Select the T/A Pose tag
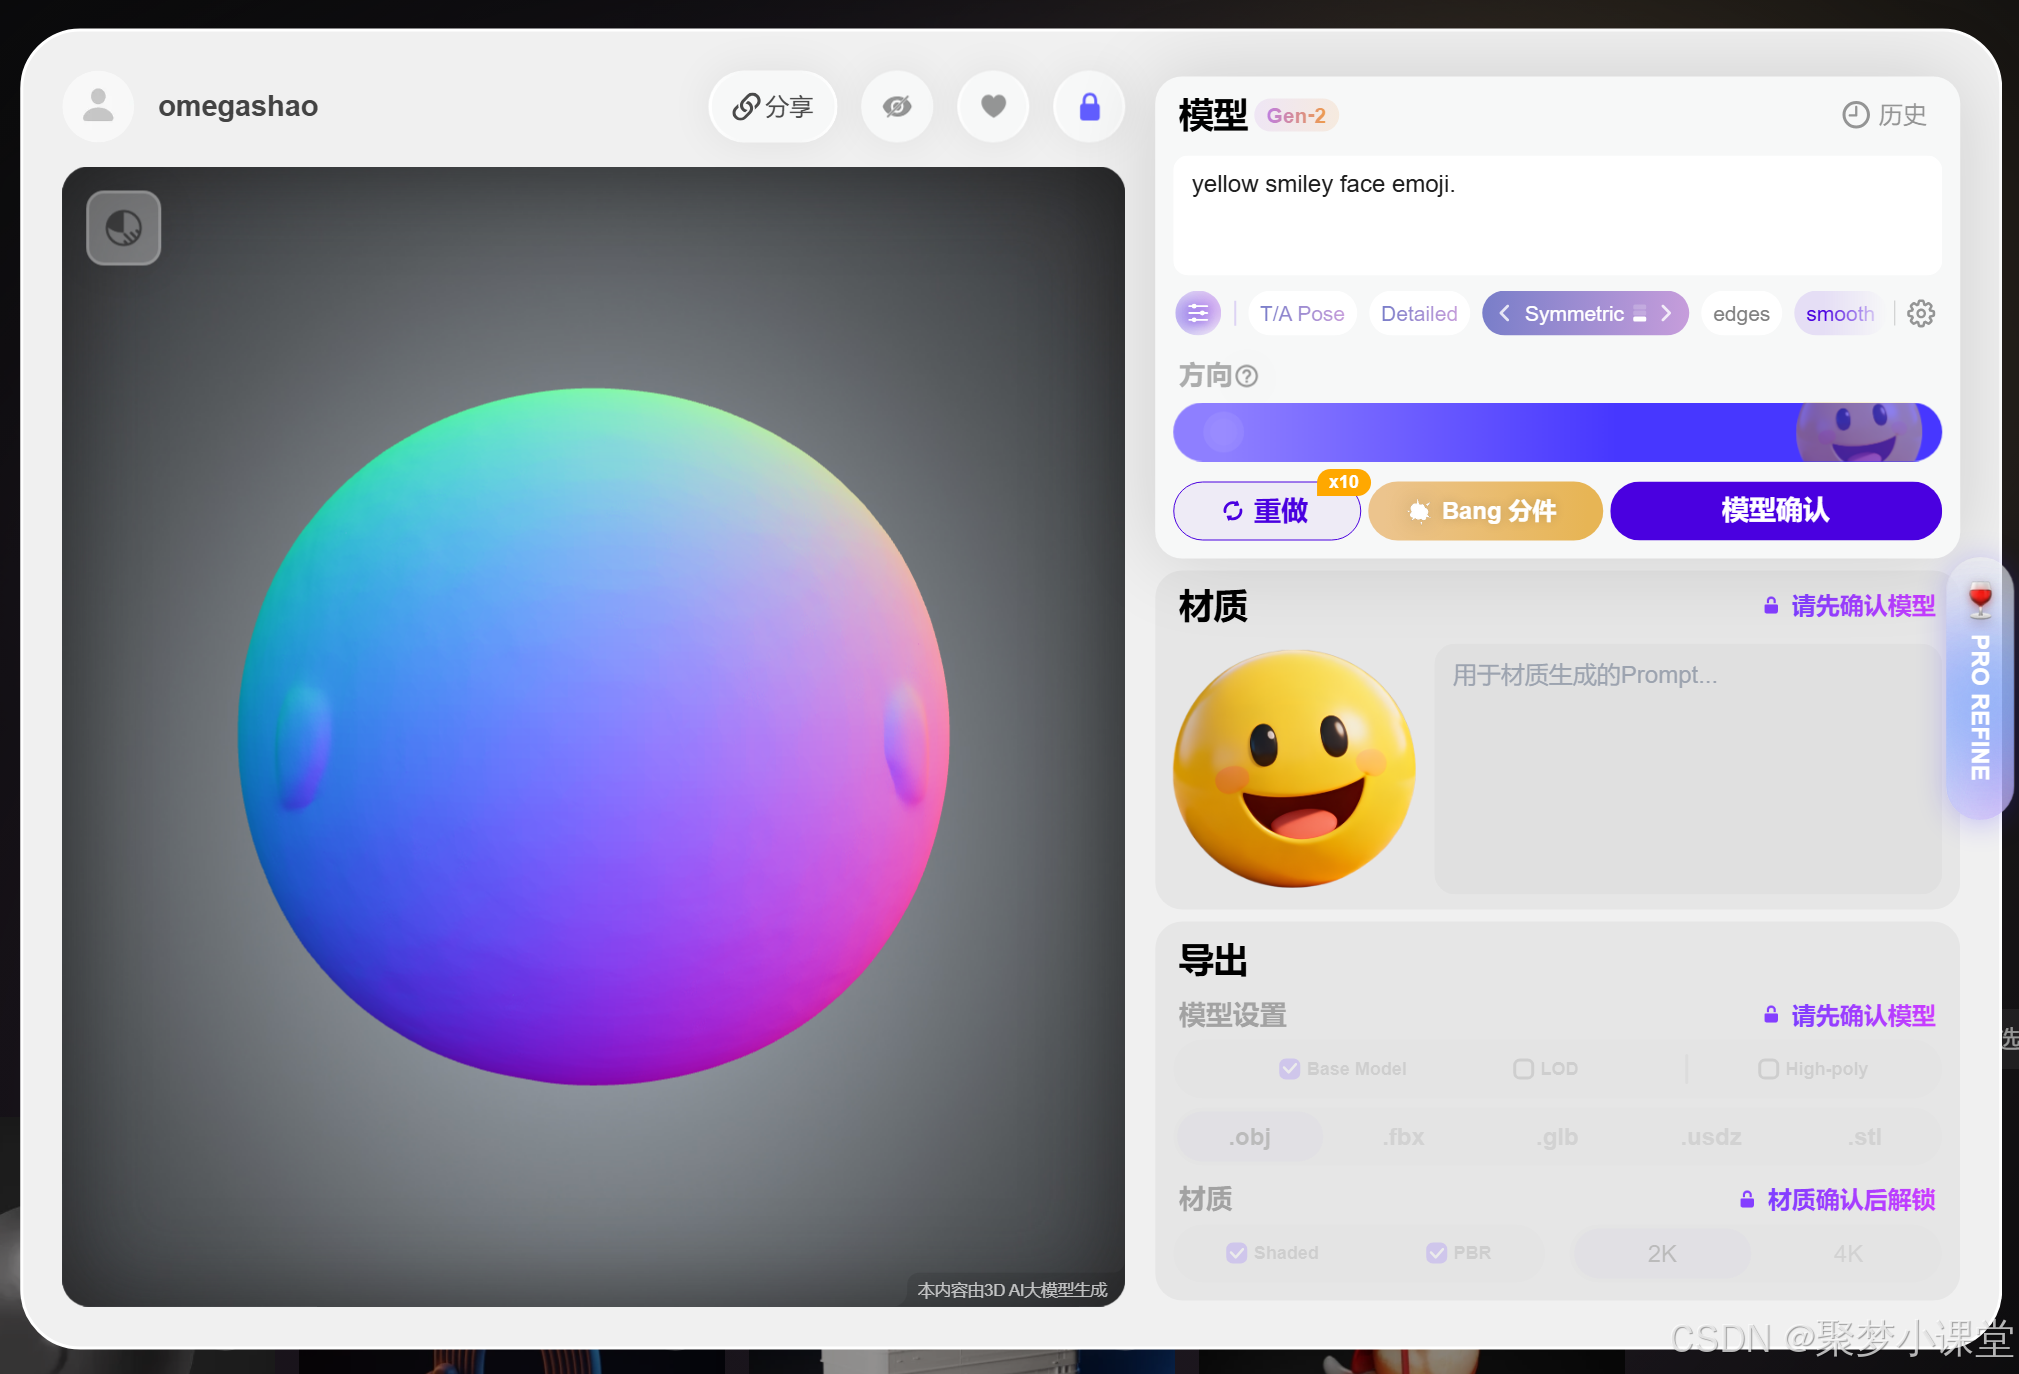 click(1301, 314)
